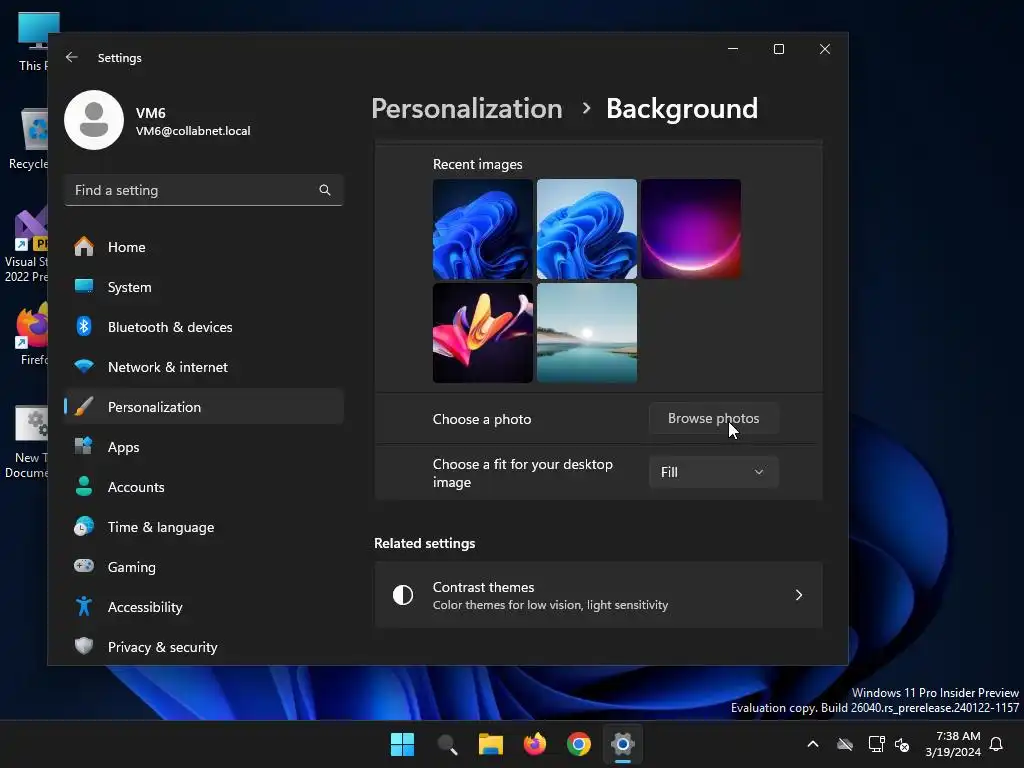
Task: Open Home in the Settings sidebar
Action: (x=204, y=247)
